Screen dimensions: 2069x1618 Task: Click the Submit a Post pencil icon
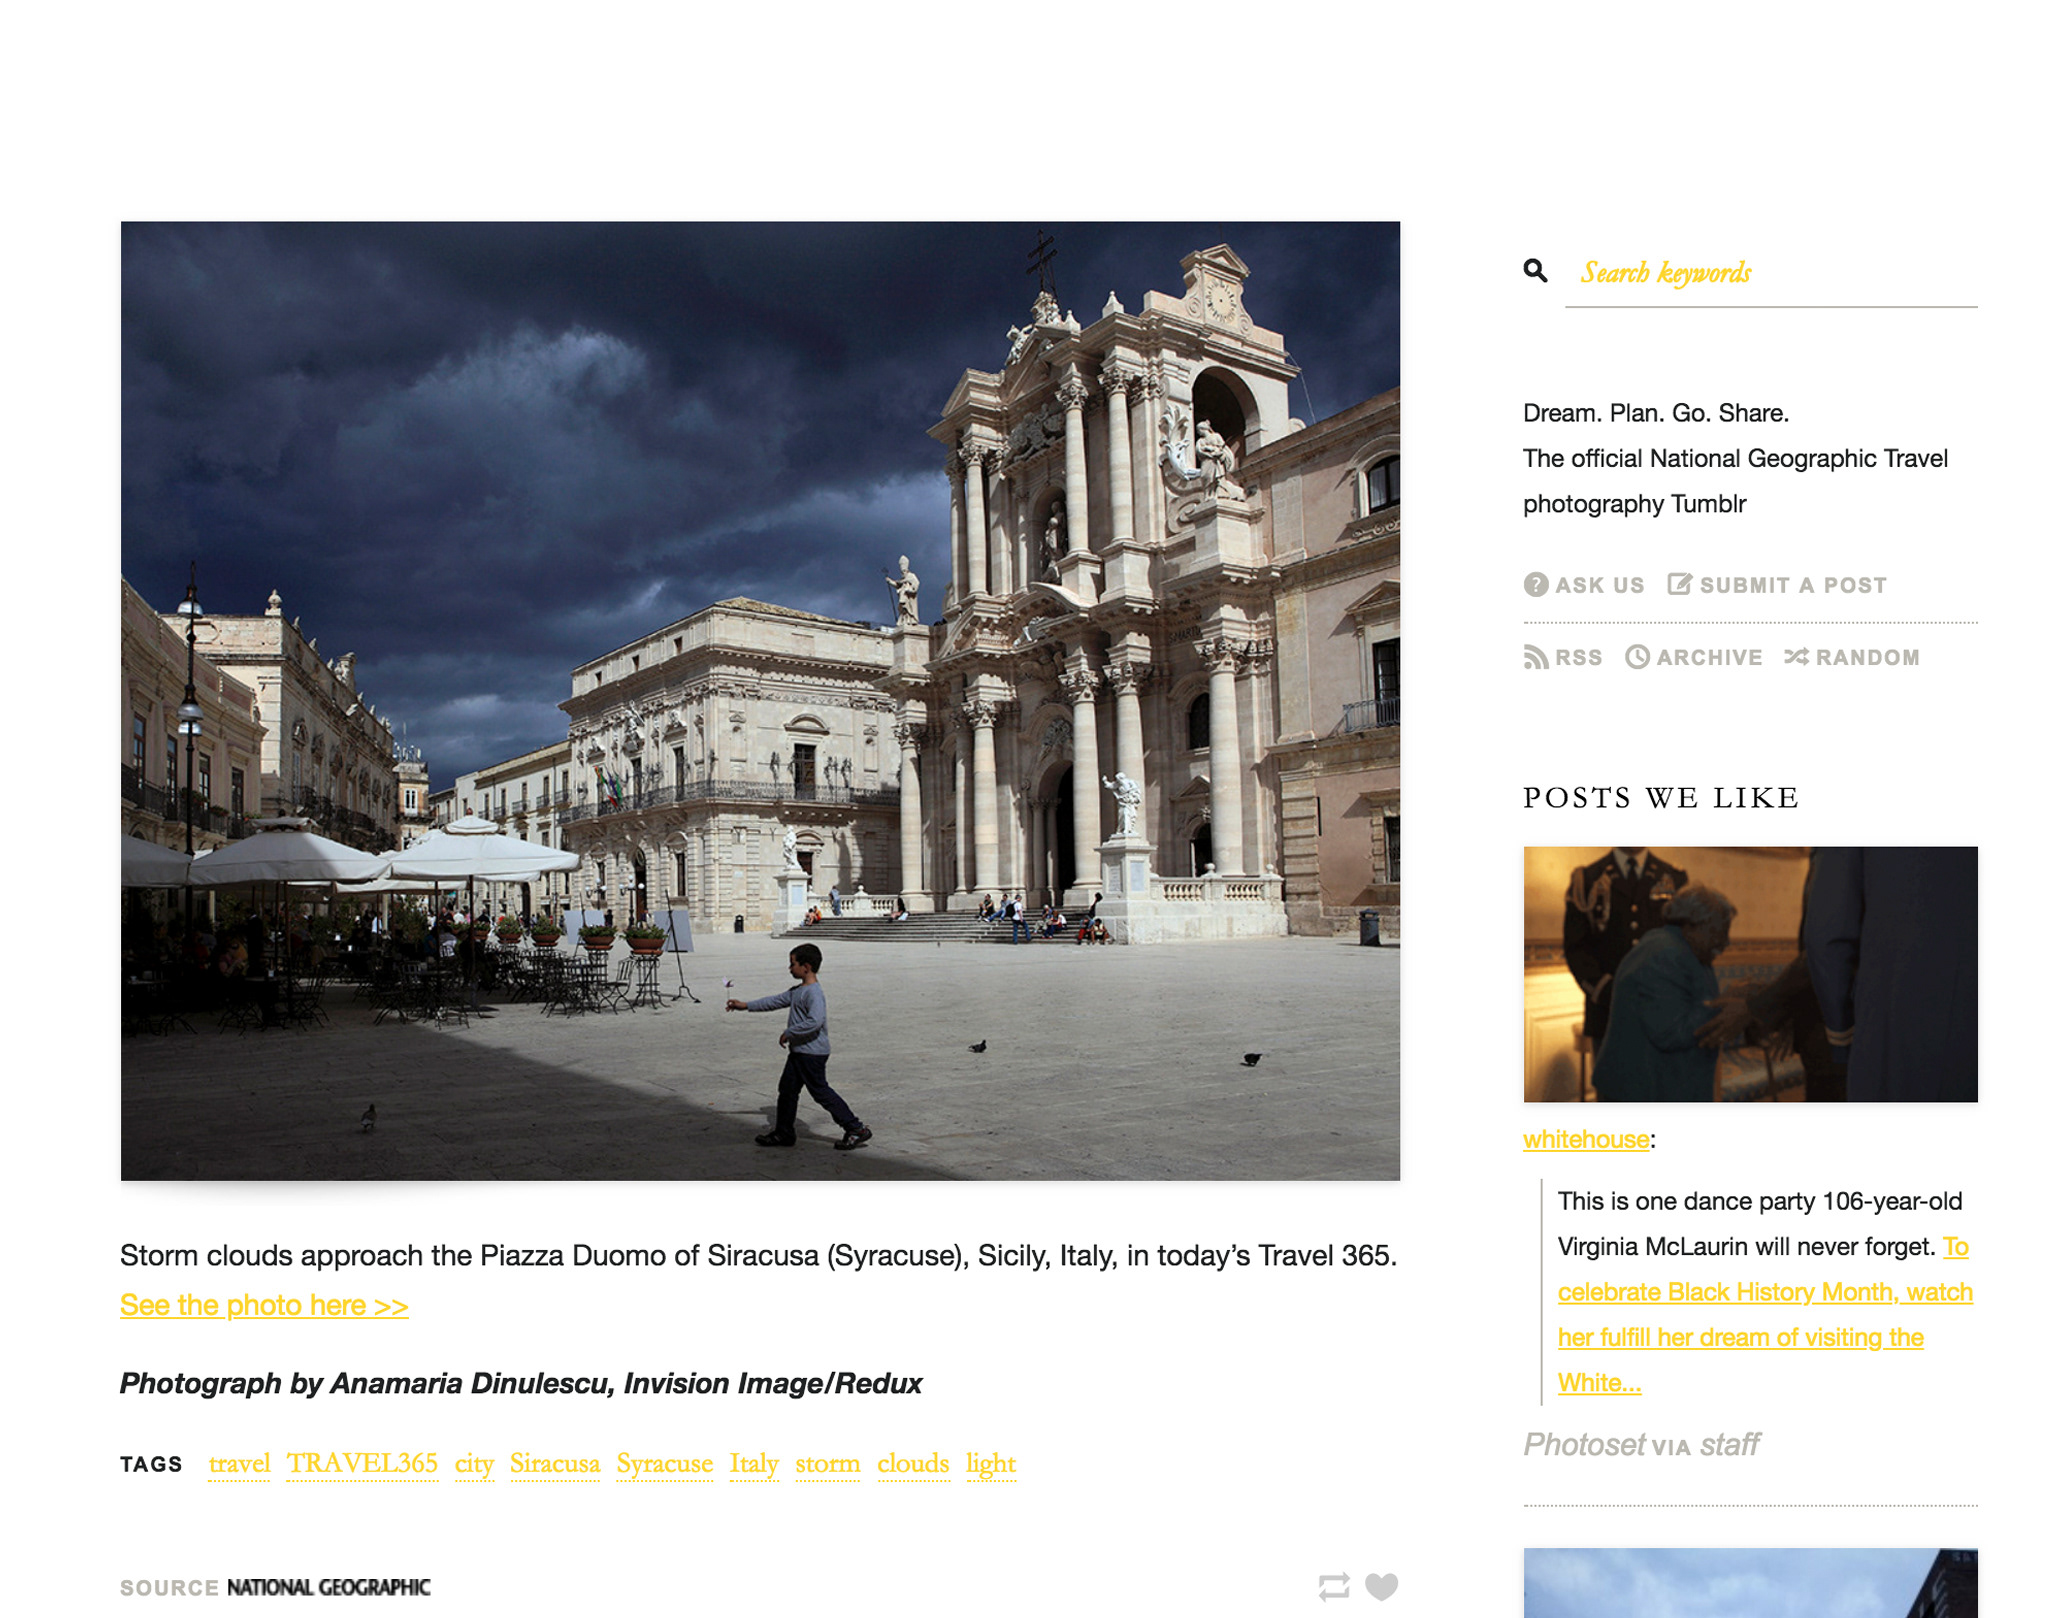point(1679,584)
